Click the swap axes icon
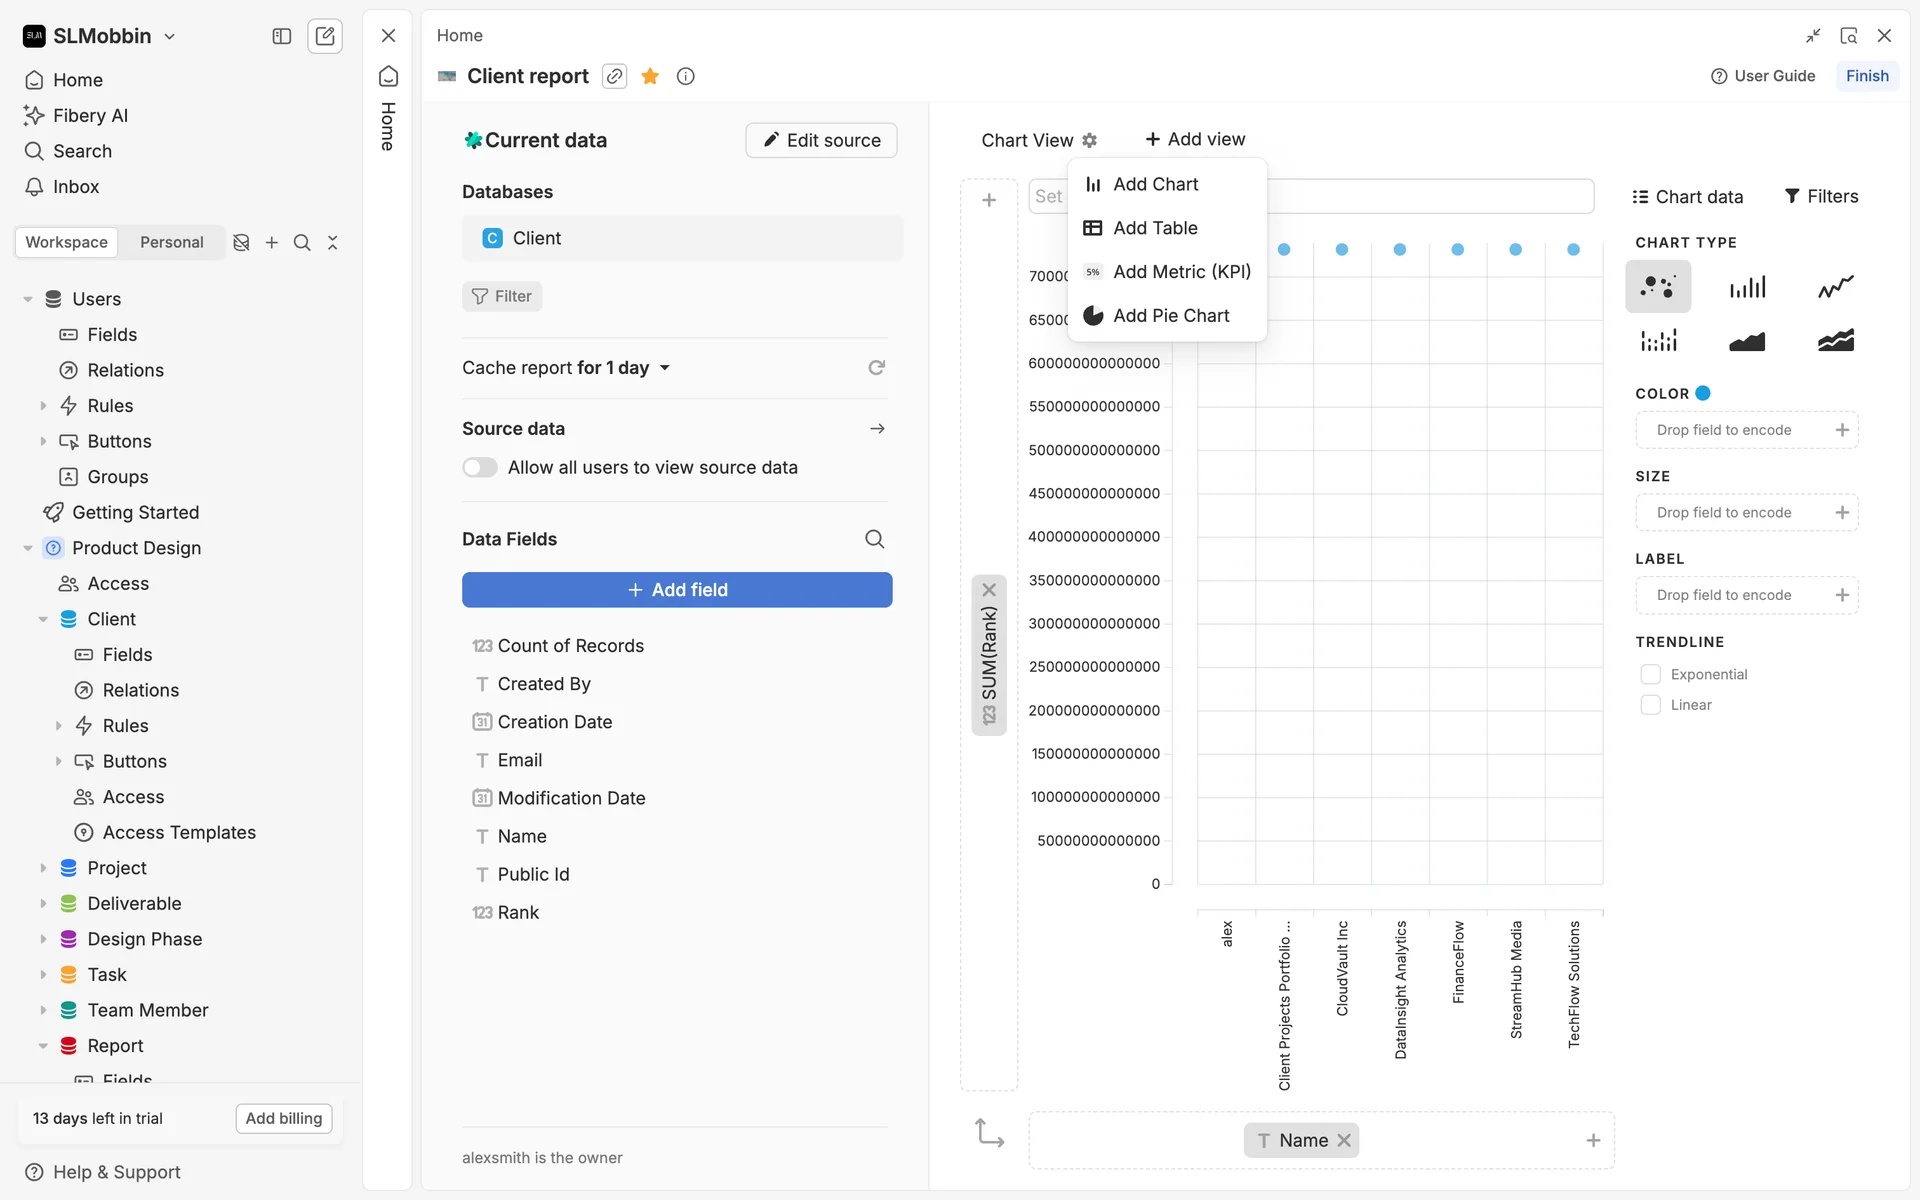This screenshot has height=1200, width=1920. [x=989, y=1133]
